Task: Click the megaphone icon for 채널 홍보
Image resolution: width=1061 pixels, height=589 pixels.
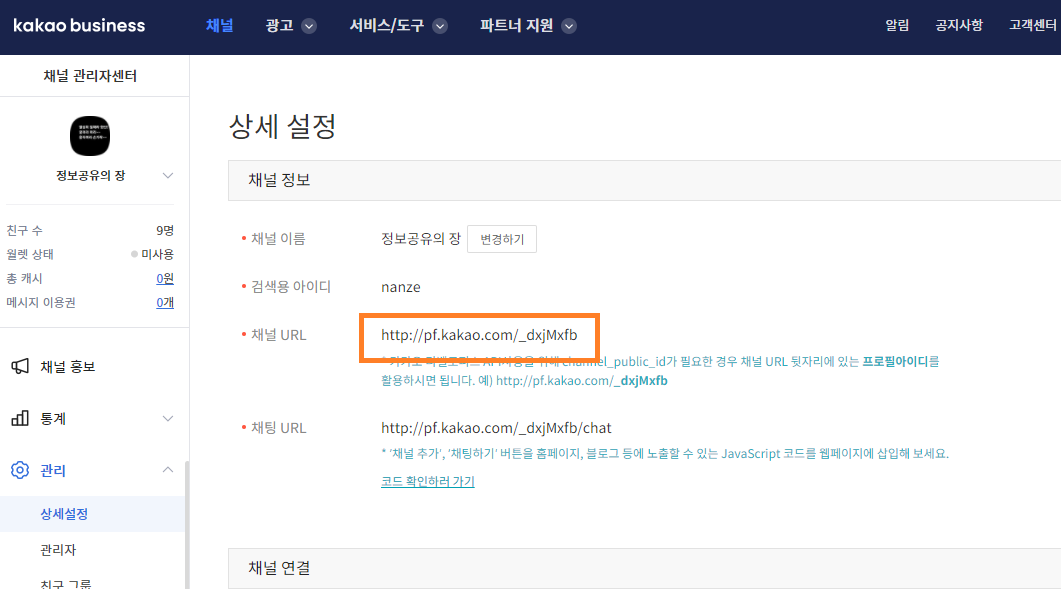Action: tap(20, 366)
